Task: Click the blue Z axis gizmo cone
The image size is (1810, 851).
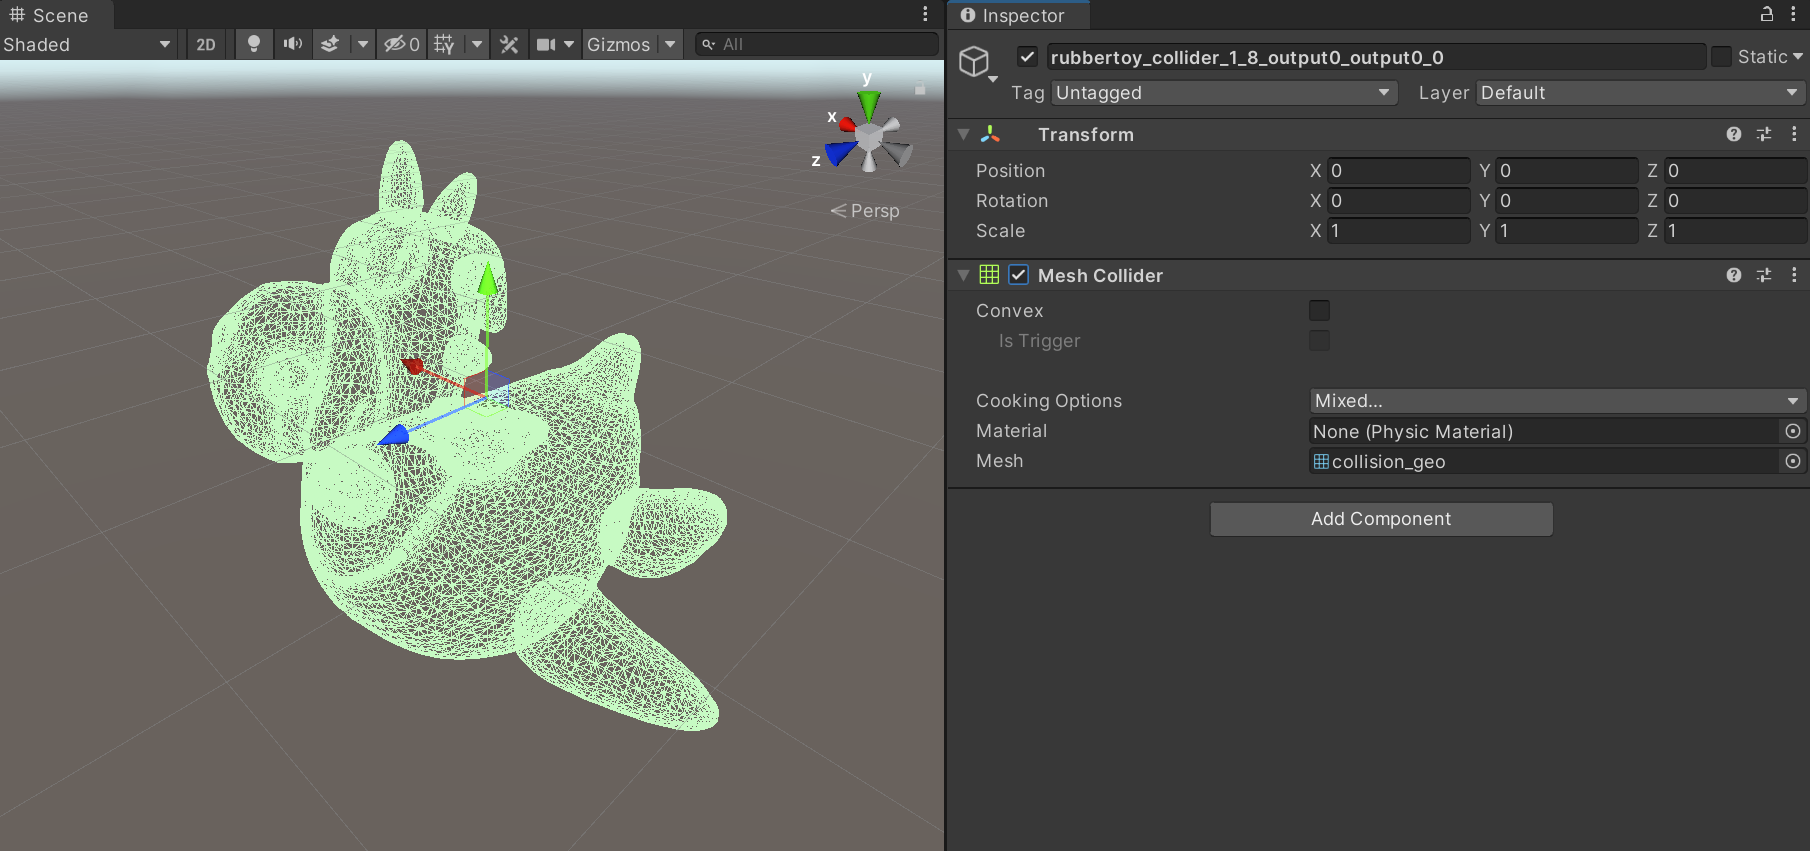Action: 841,153
